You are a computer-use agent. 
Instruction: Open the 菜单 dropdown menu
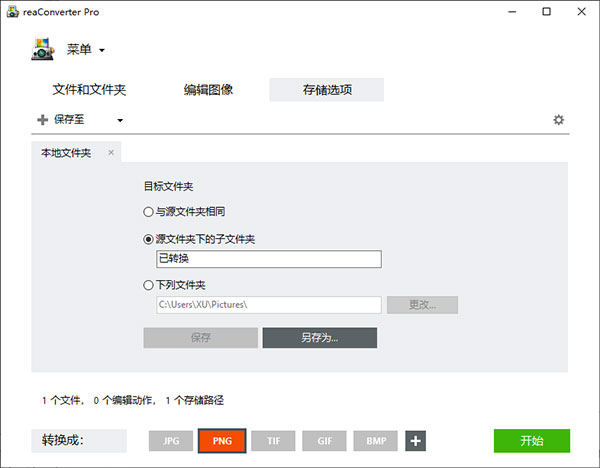pos(86,49)
